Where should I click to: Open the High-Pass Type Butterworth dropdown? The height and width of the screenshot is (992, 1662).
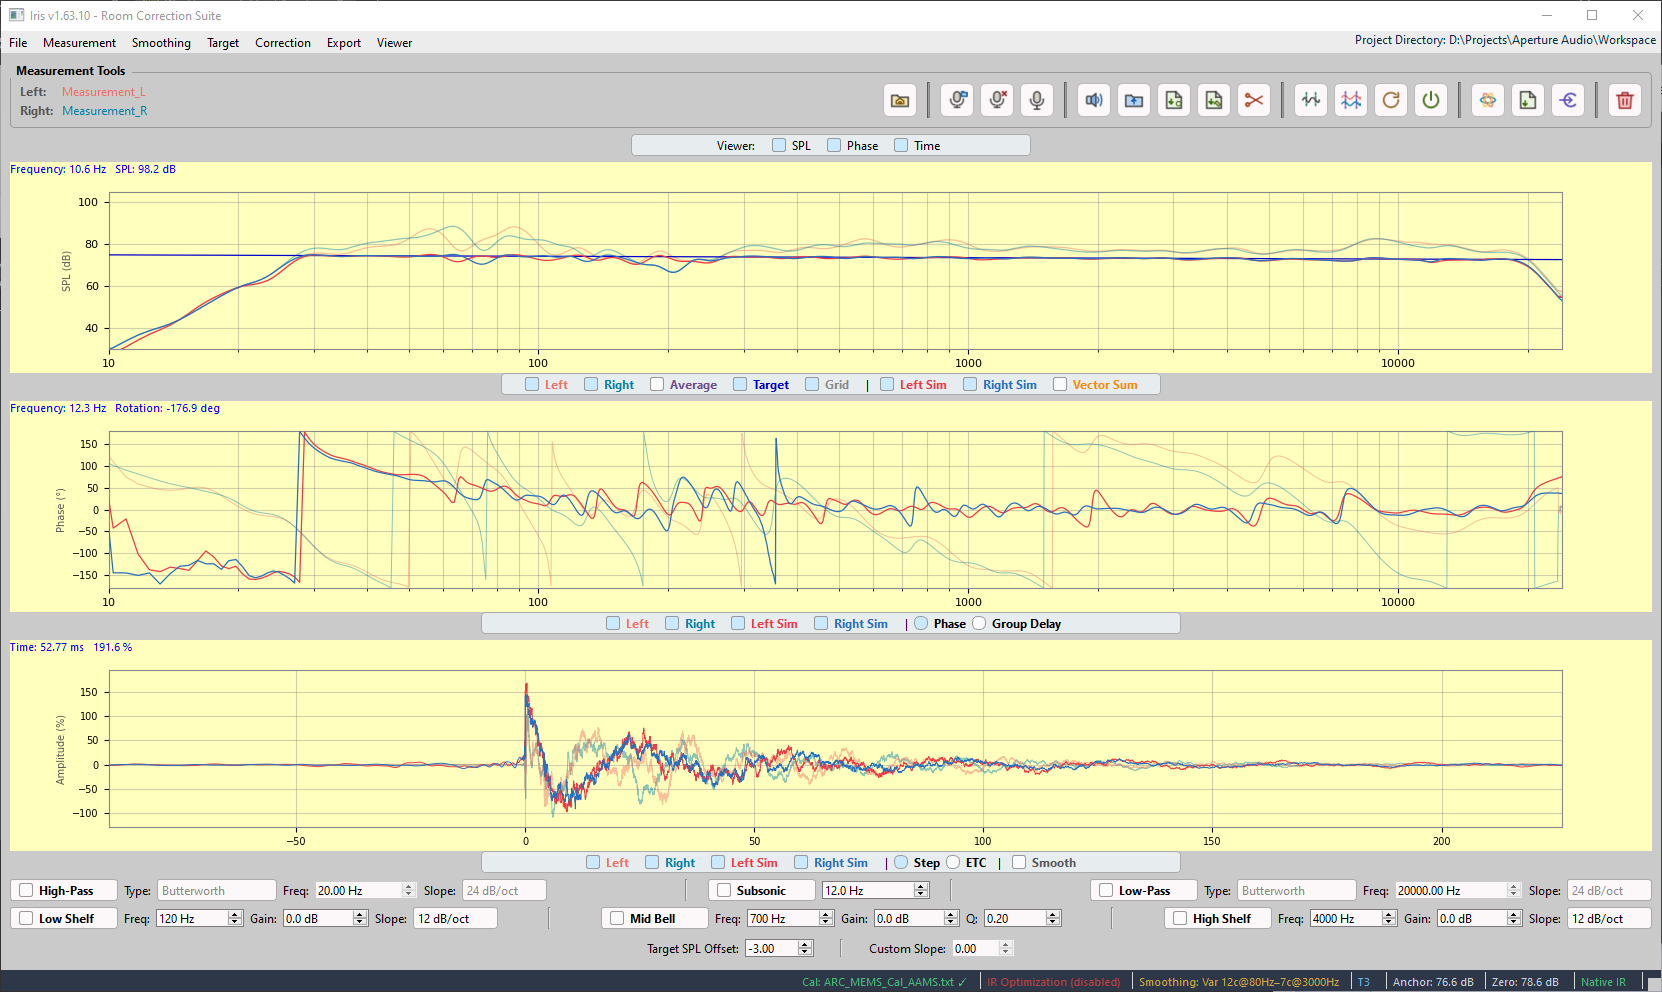point(216,891)
